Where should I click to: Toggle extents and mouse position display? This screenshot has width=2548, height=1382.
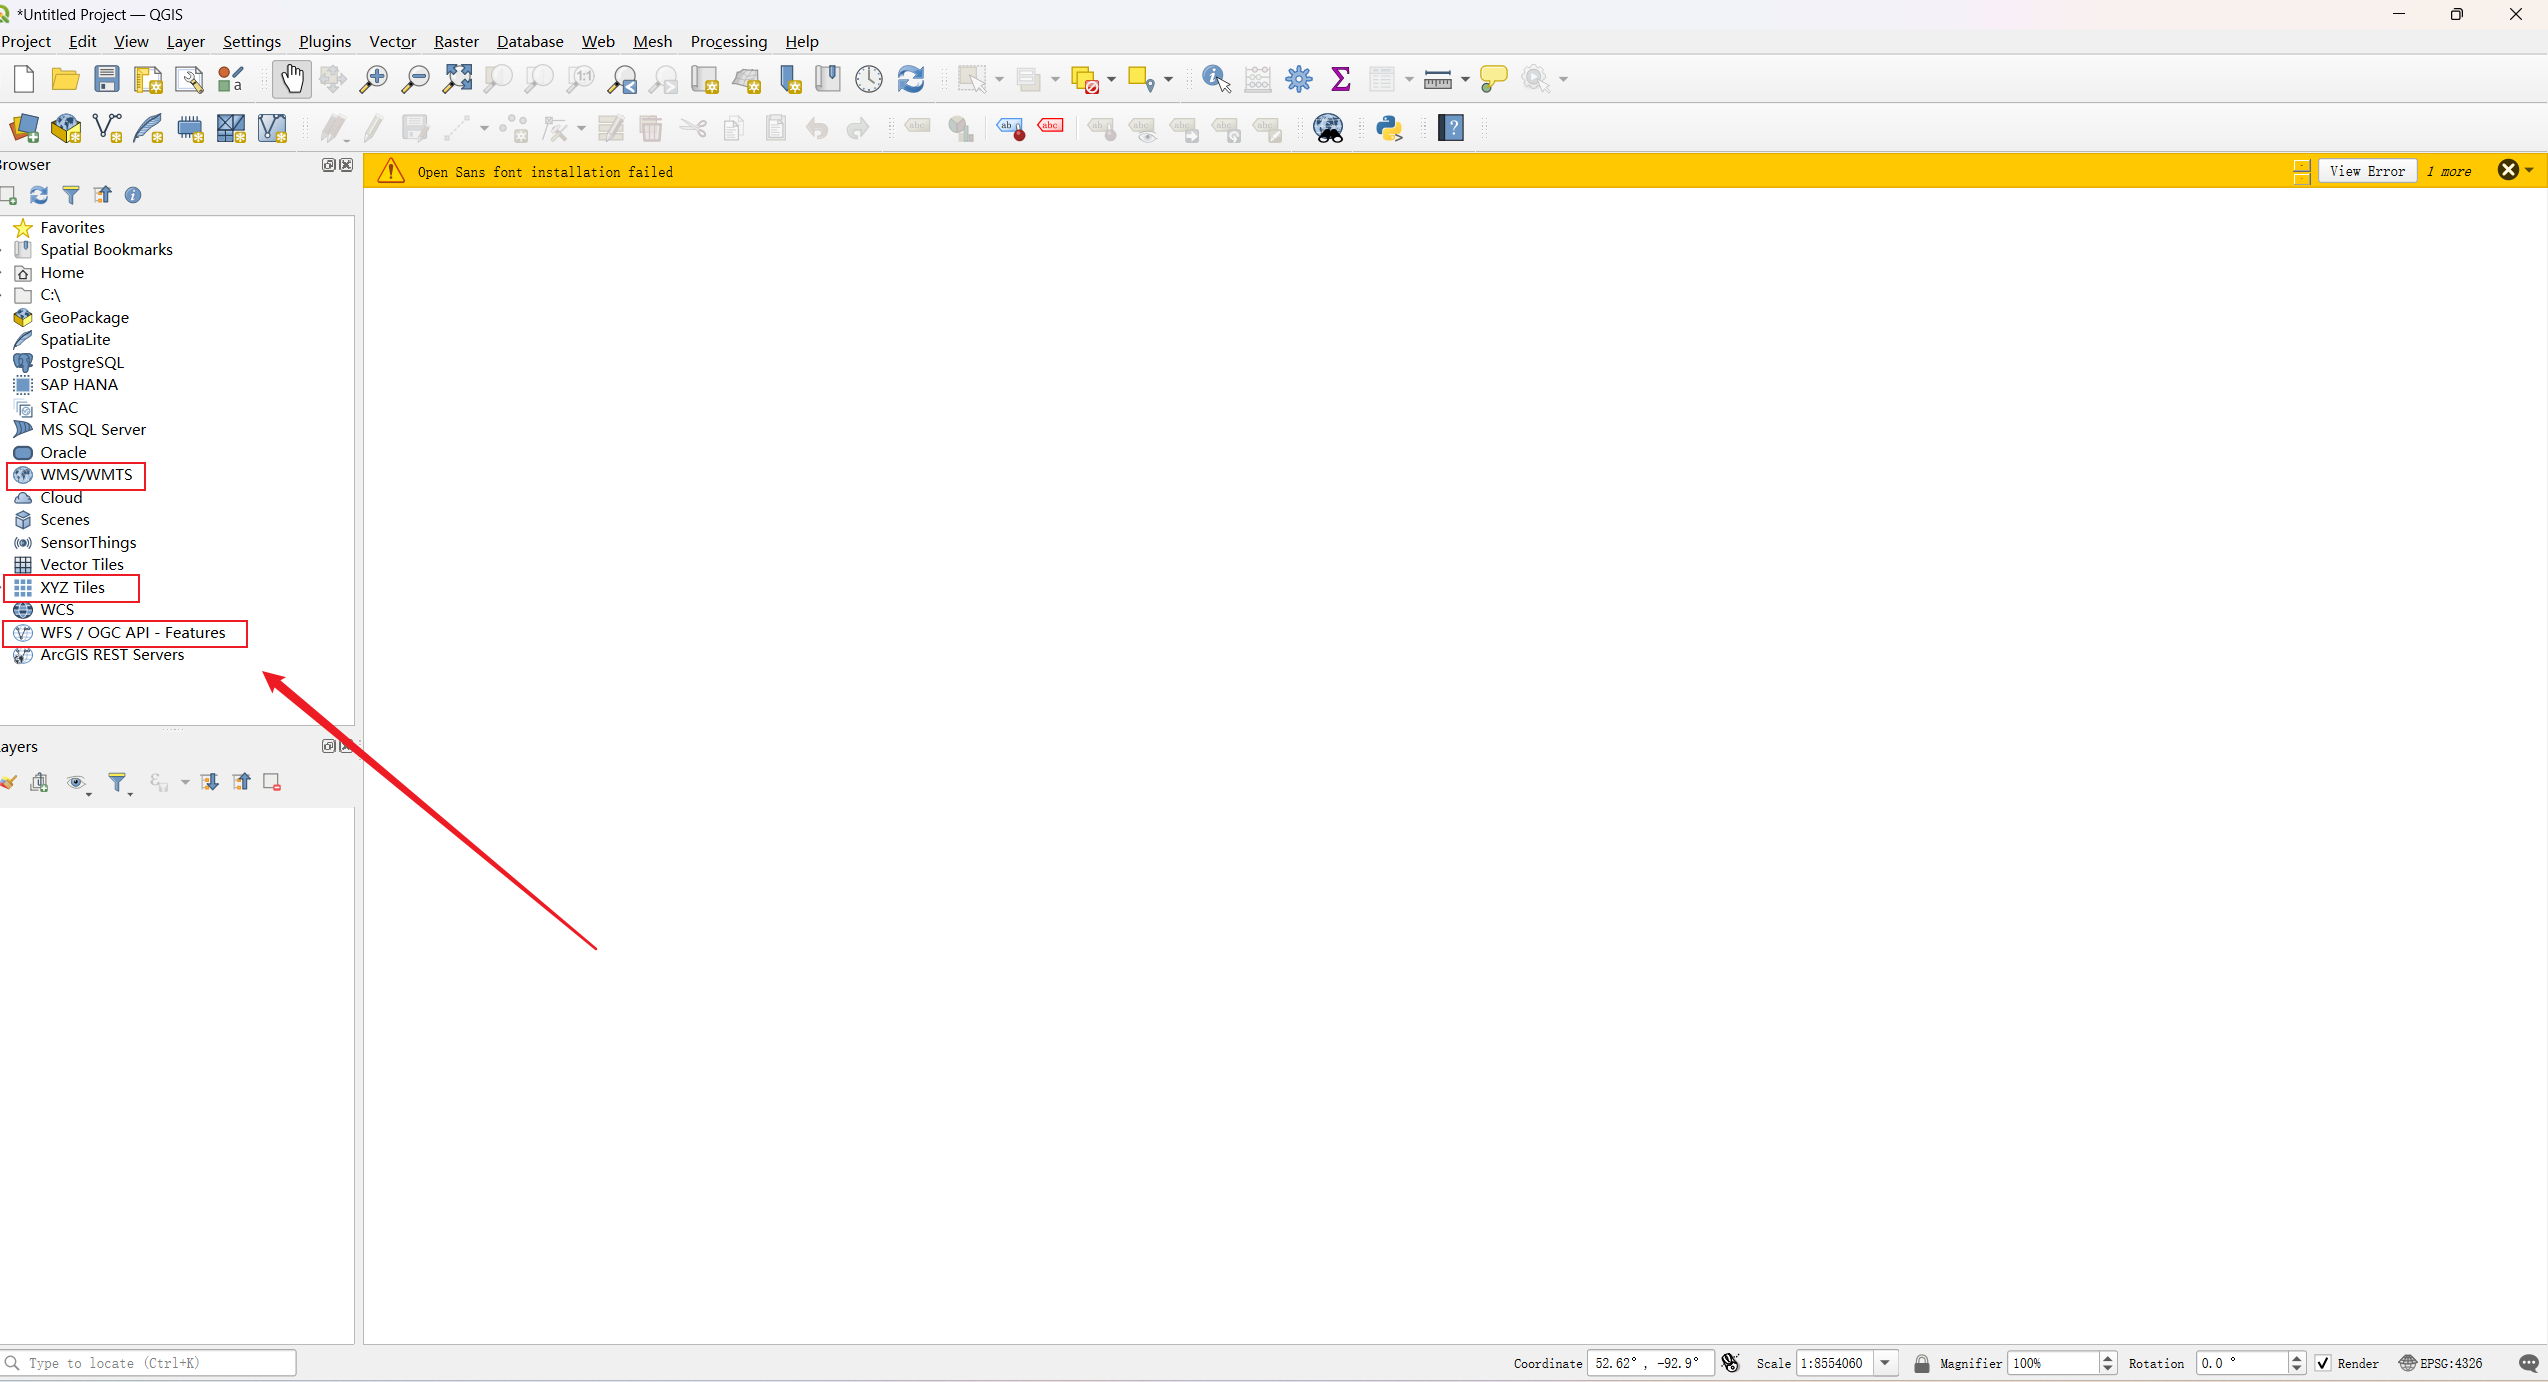click(1731, 1363)
